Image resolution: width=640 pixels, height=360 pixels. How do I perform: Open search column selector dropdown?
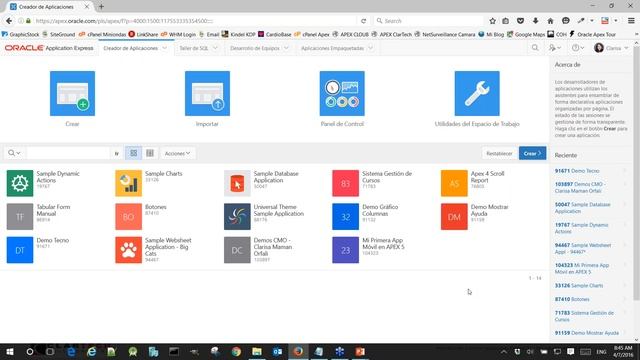[x=14, y=153]
